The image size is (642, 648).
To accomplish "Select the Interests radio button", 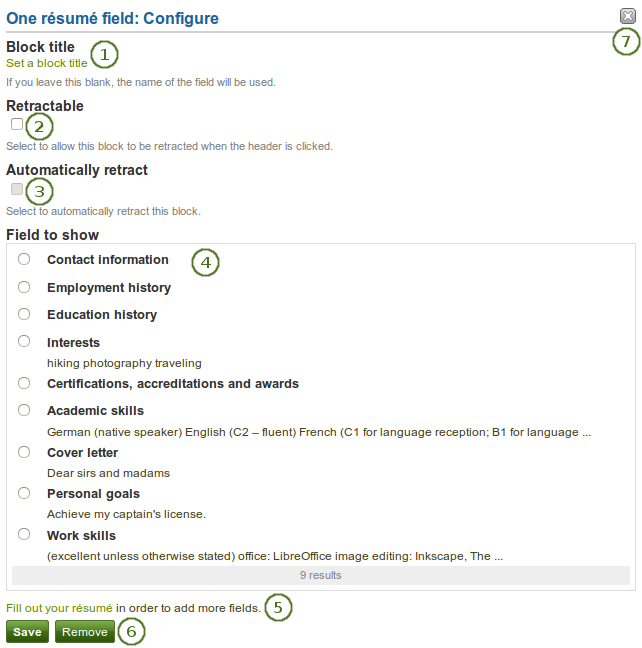I will pyautogui.click(x=24, y=341).
